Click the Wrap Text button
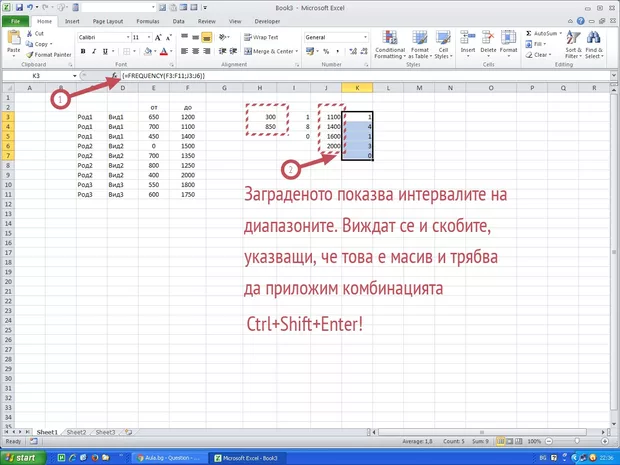This screenshot has height=465, width=620. [261, 37]
